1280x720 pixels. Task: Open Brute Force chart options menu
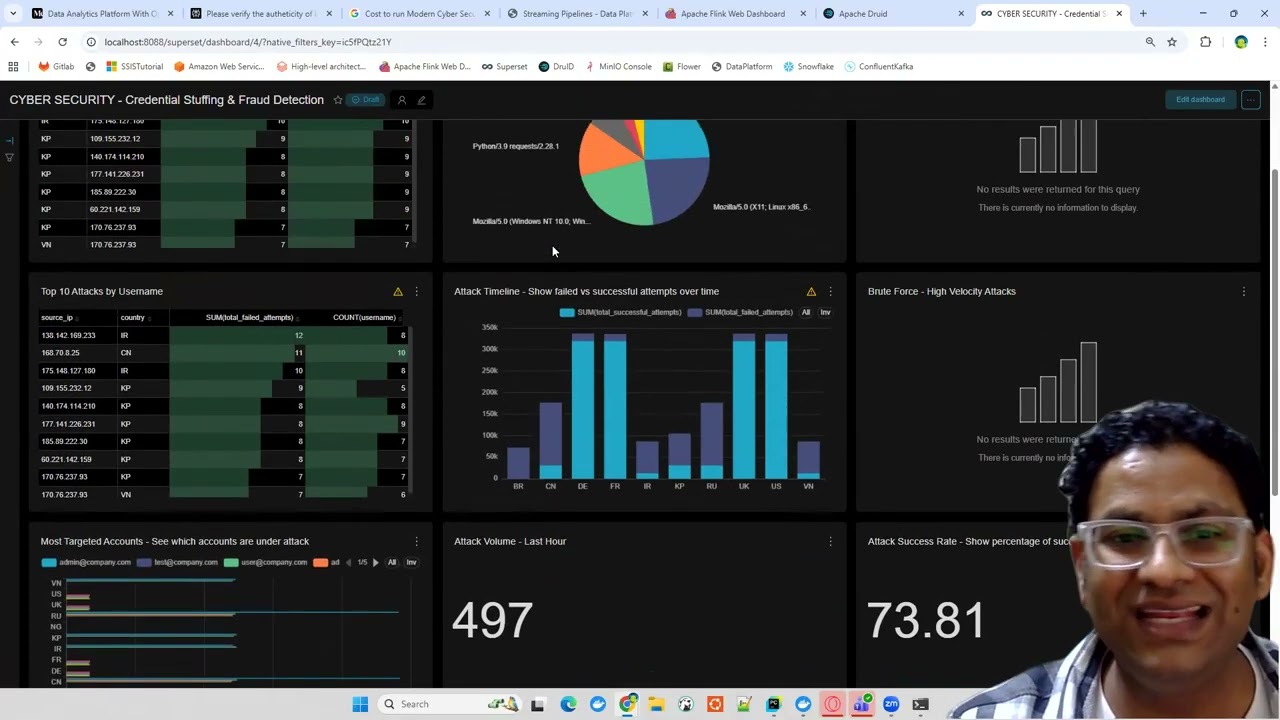coord(1244,291)
